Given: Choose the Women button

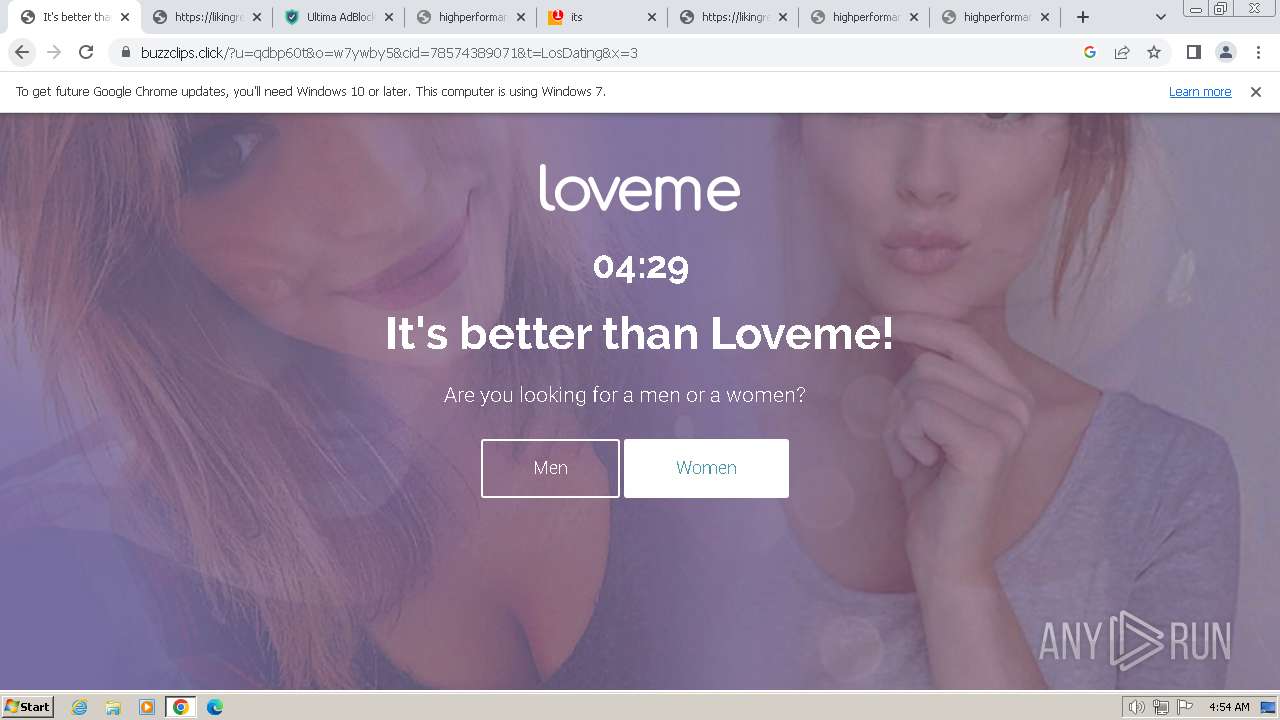Looking at the screenshot, I should point(706,468).
